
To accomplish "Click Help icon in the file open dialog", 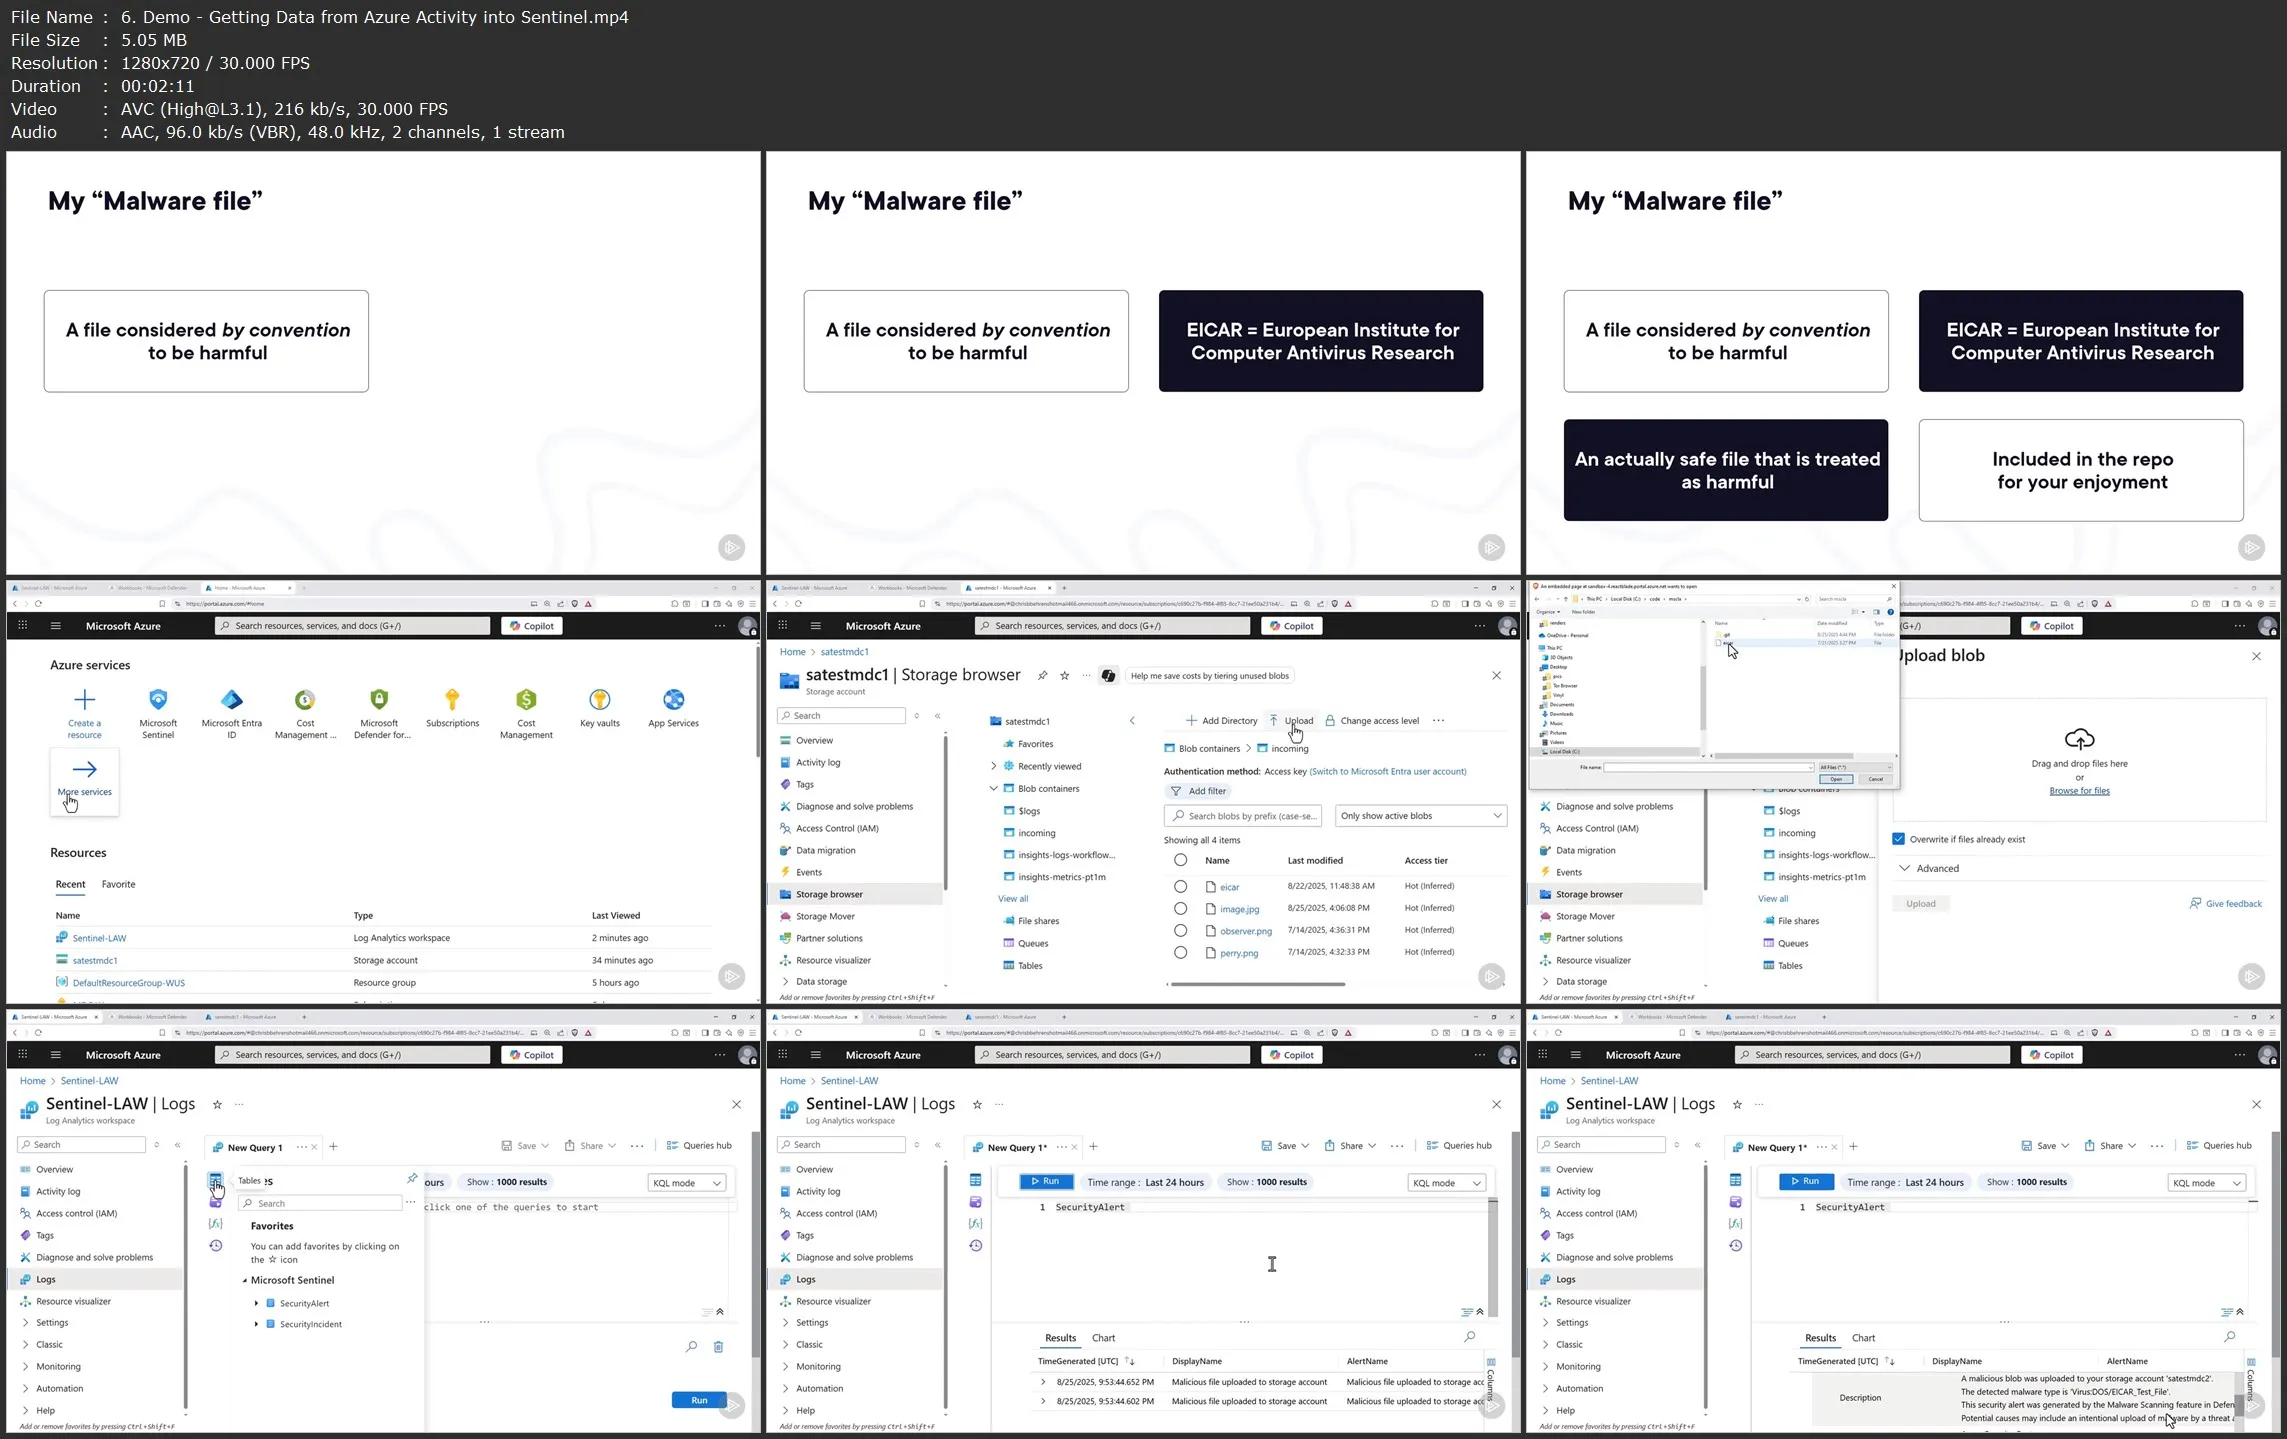I will pos(1890,612).
